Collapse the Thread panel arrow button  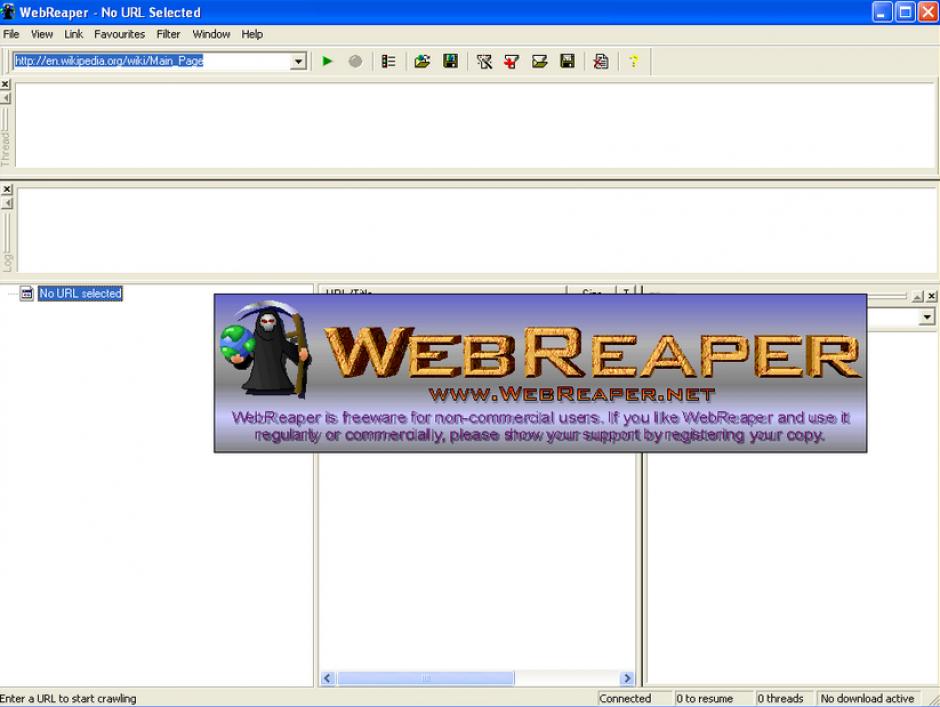(5, 98)
